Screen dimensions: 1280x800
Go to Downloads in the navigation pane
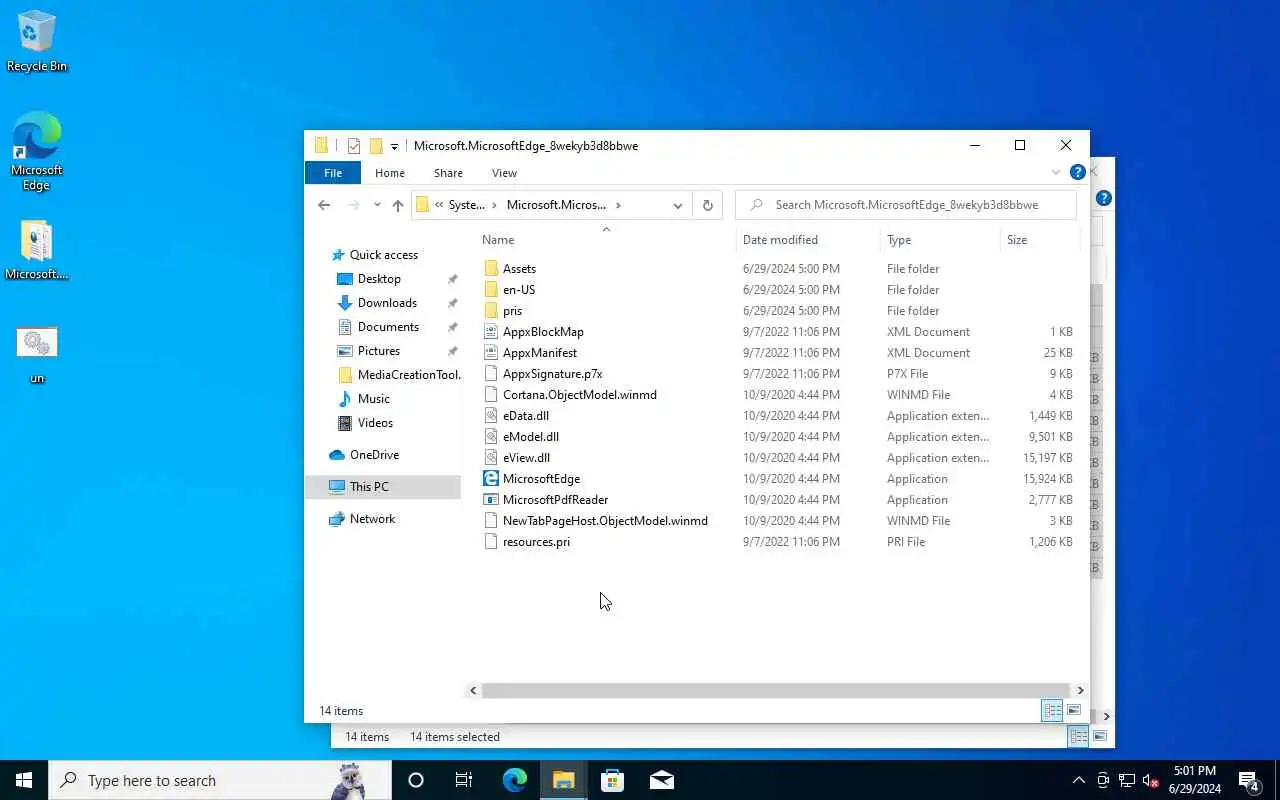(387, 303)
